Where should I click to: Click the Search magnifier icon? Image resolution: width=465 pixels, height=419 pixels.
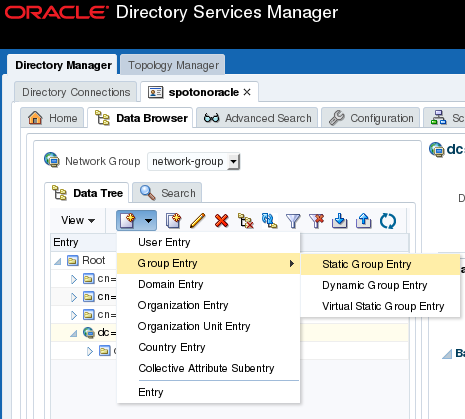coord(148,193)
